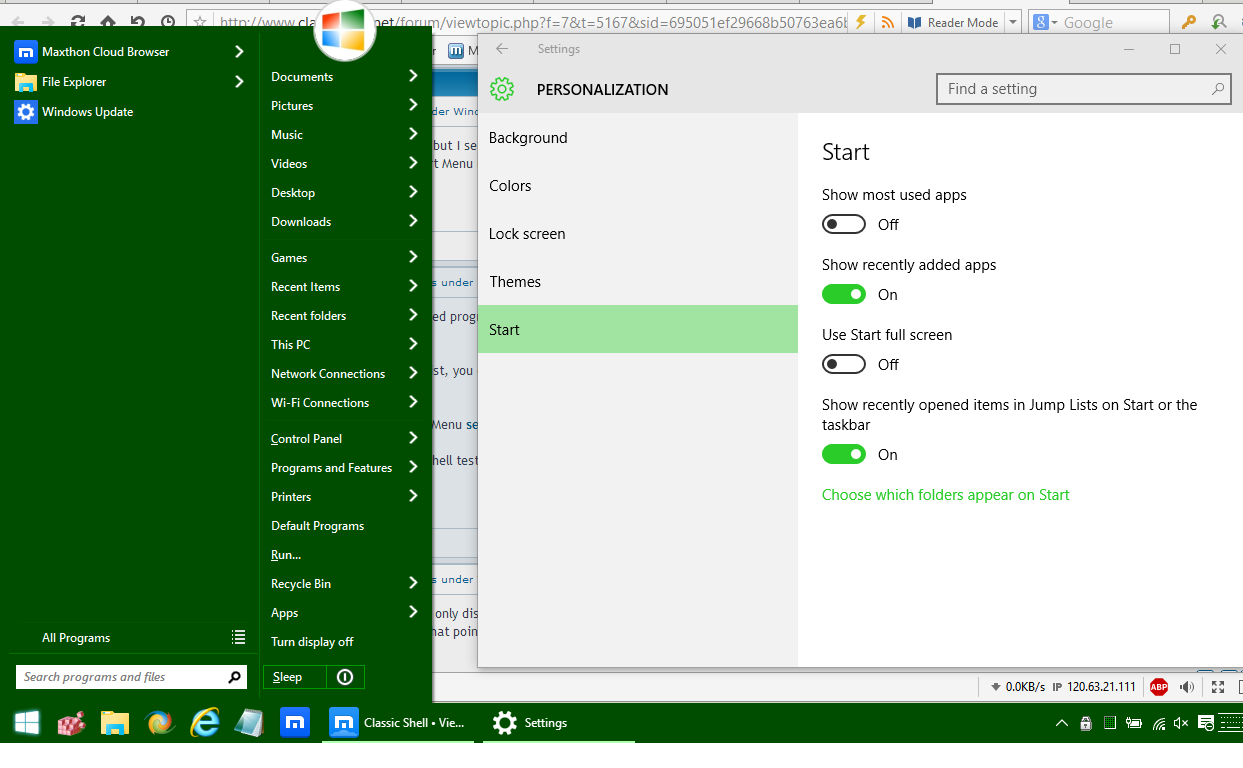Show hidden system tray icons chevron
The width and height of the screenshot is (1243, 768).
(1061, 723)
